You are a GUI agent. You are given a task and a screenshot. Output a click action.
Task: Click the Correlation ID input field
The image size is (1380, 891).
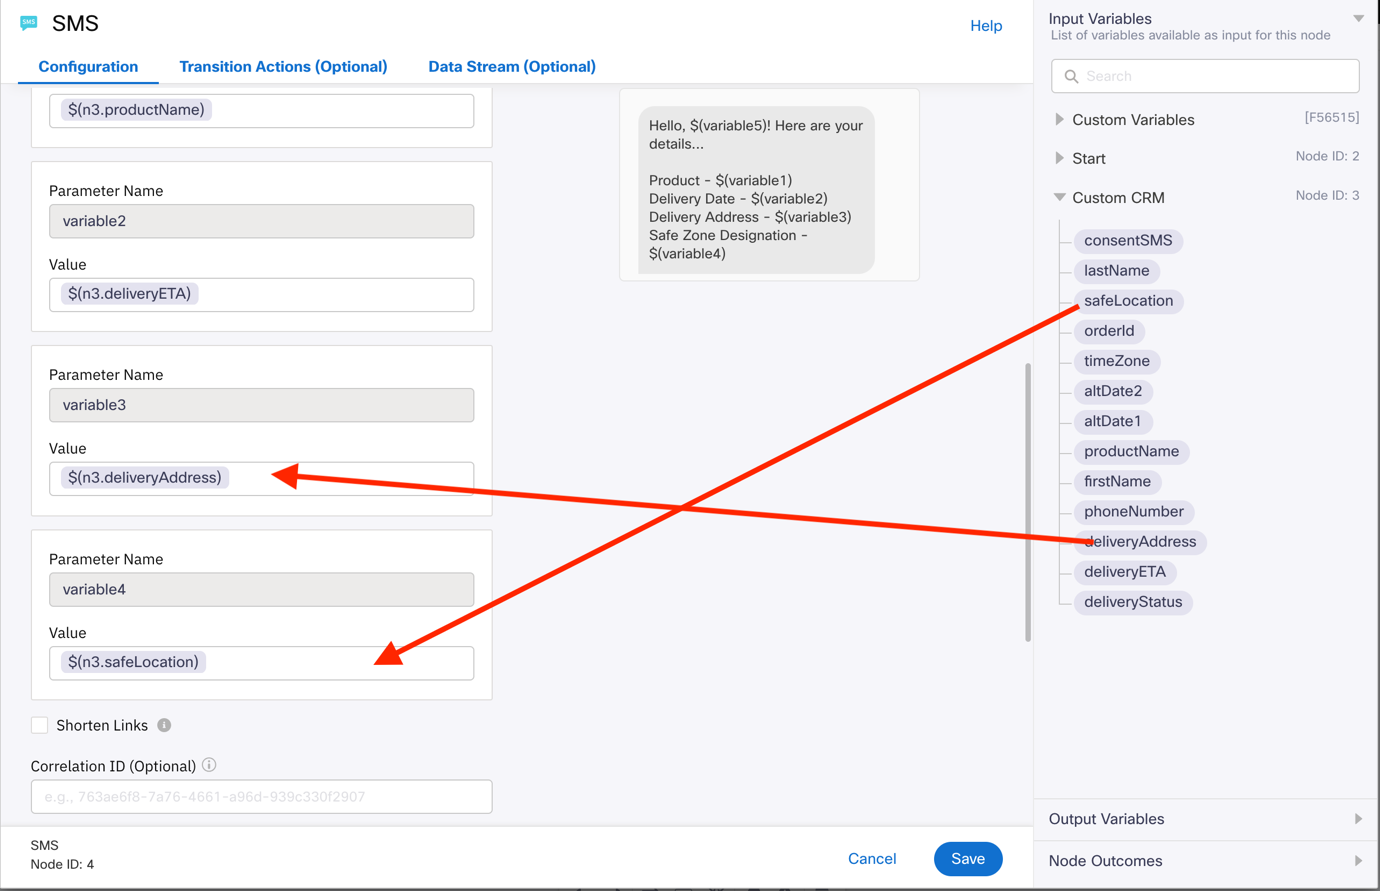point(262,797)
